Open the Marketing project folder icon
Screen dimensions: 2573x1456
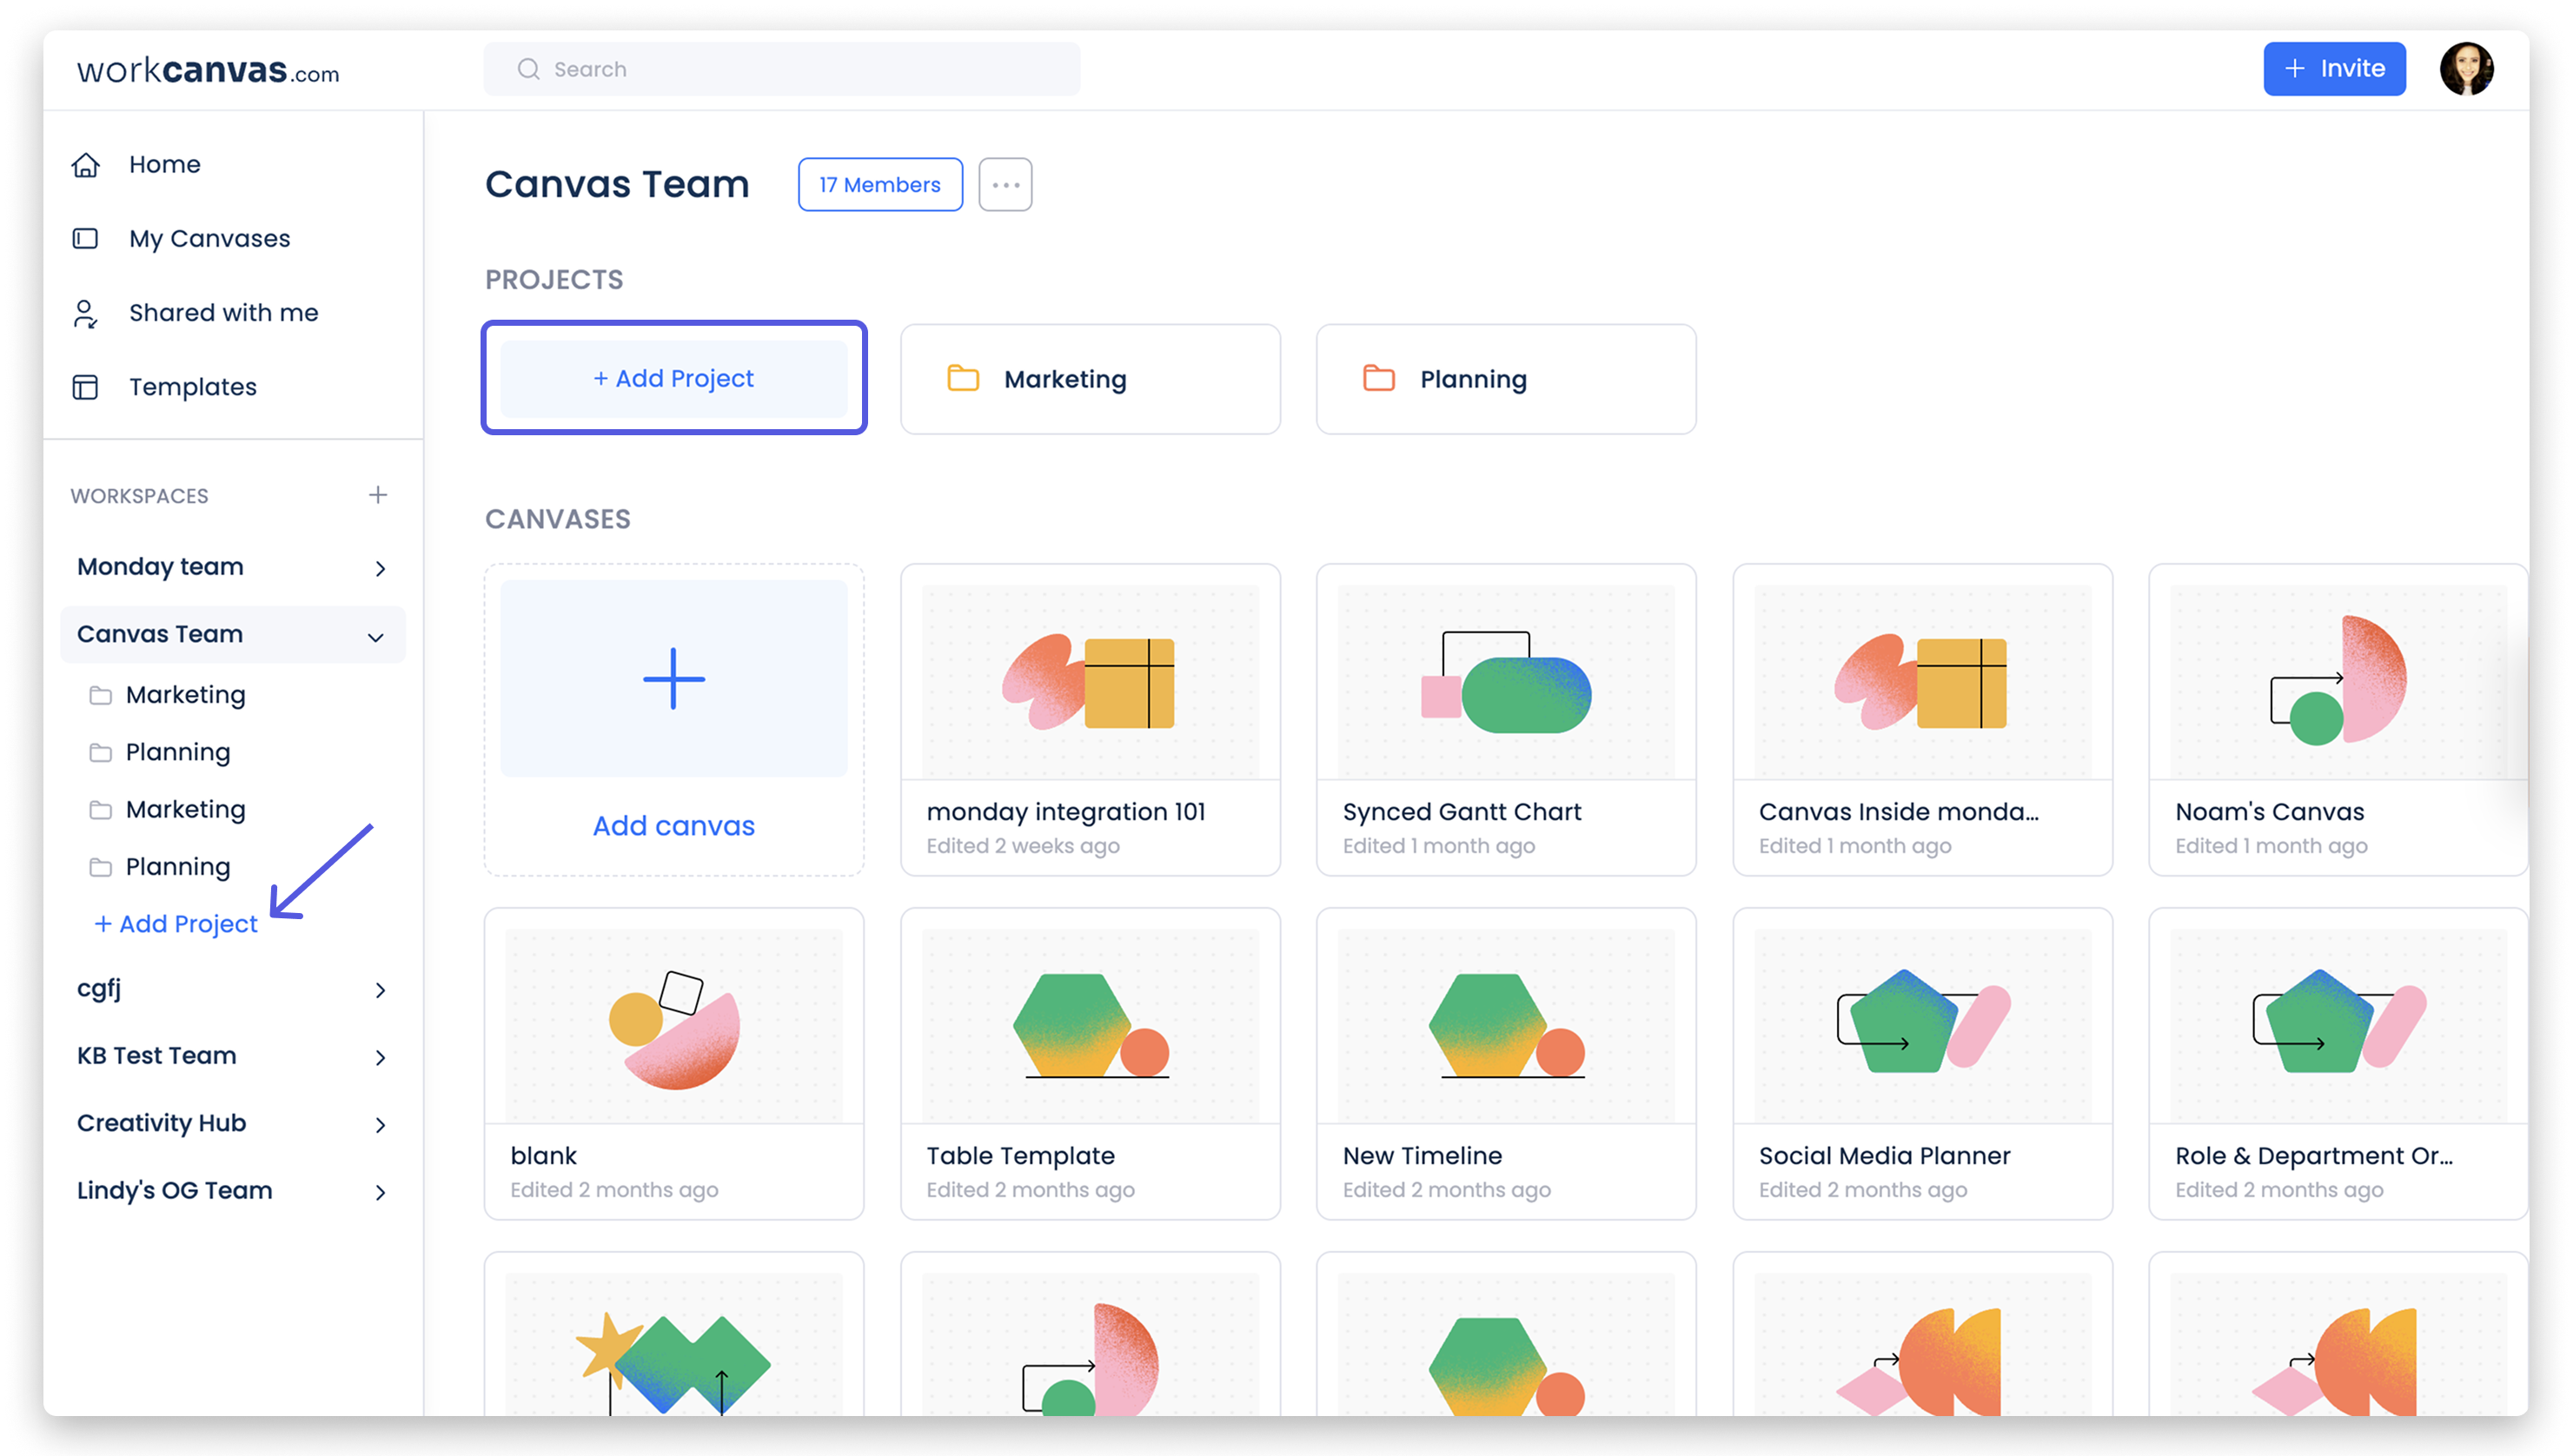coord(963,379)
